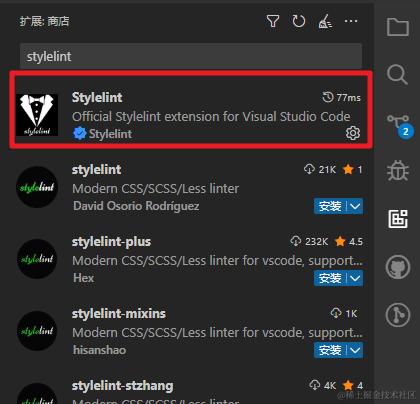
Task: Install stylelint by David Osorio Rodríguez
Action: point(330,206)
